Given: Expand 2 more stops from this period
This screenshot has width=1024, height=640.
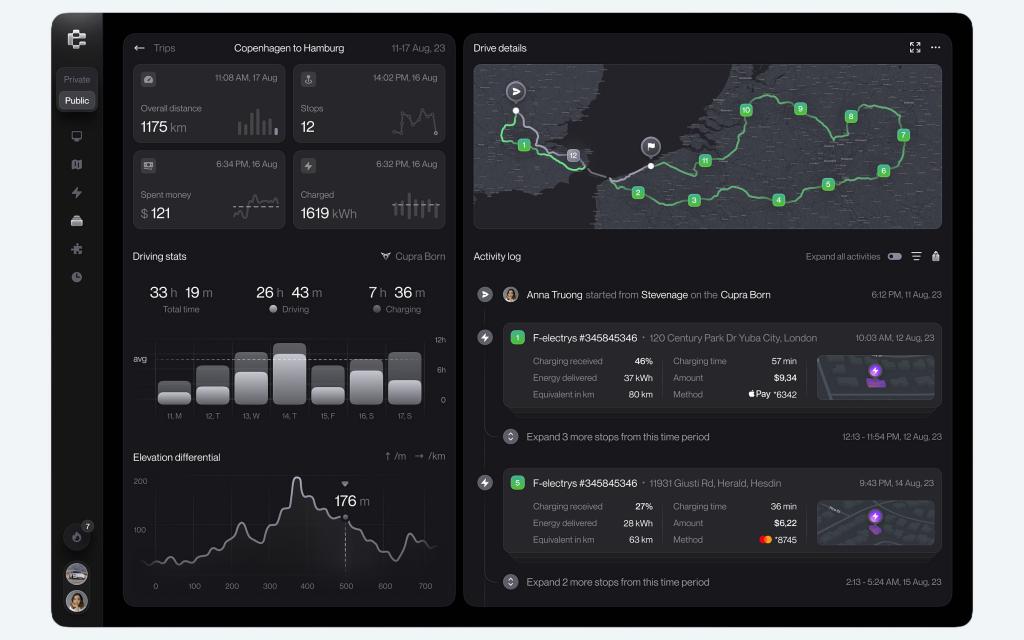Looking at the screenshot, I should coord(618,582).
